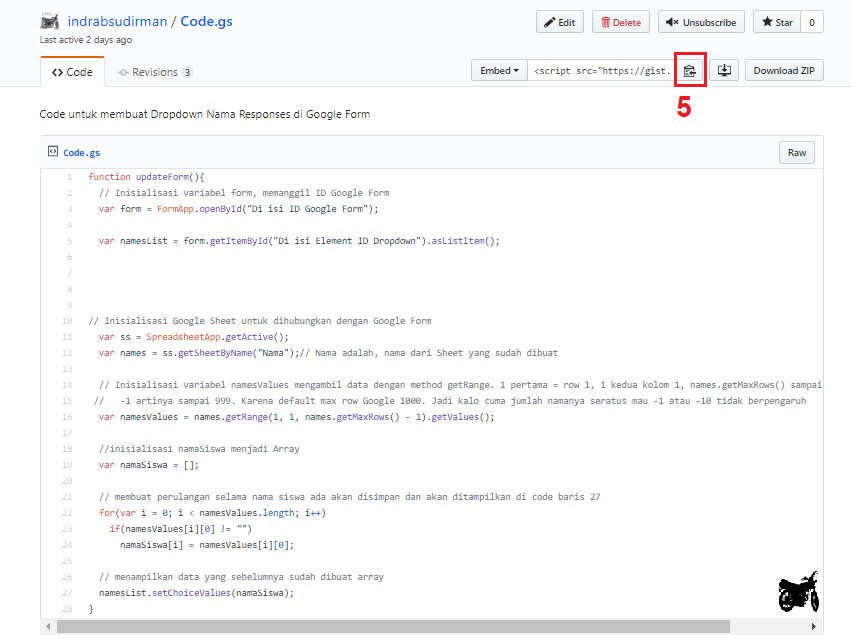
Task: Open the Embed dropdown menu
Action: point(499,71)
